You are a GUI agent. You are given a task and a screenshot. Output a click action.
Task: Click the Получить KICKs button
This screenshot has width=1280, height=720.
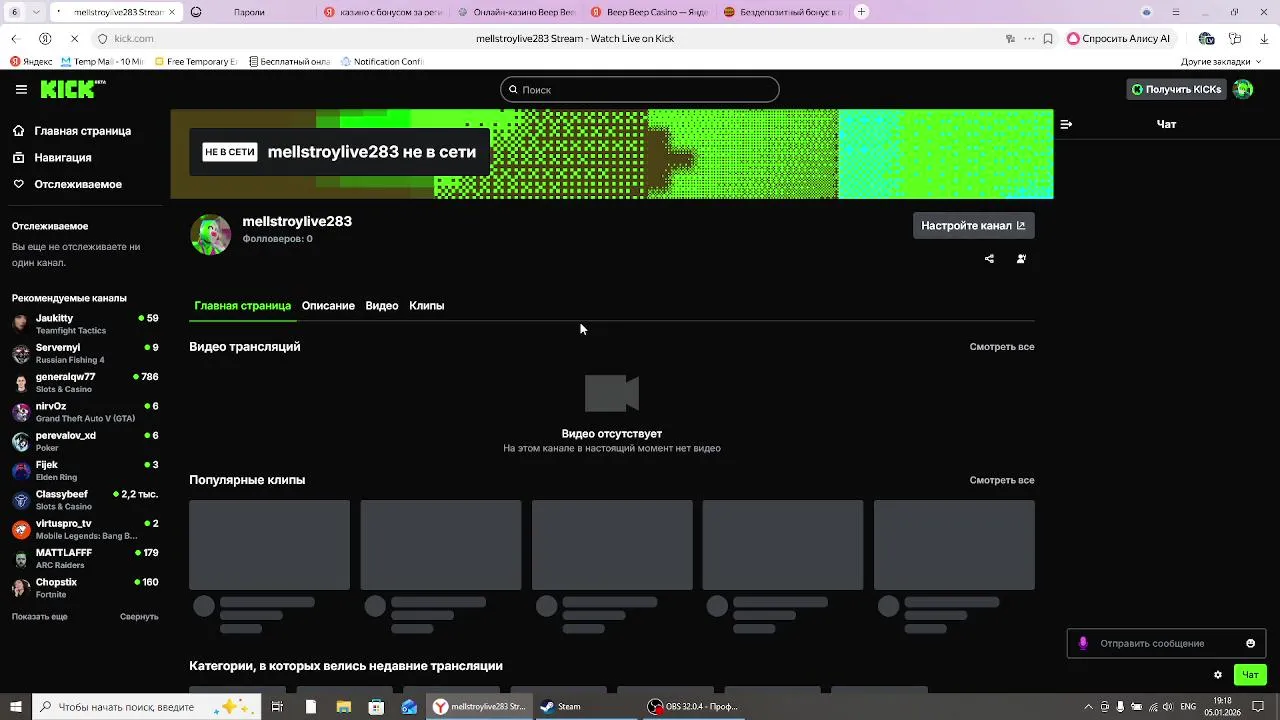coord(1176,90)
